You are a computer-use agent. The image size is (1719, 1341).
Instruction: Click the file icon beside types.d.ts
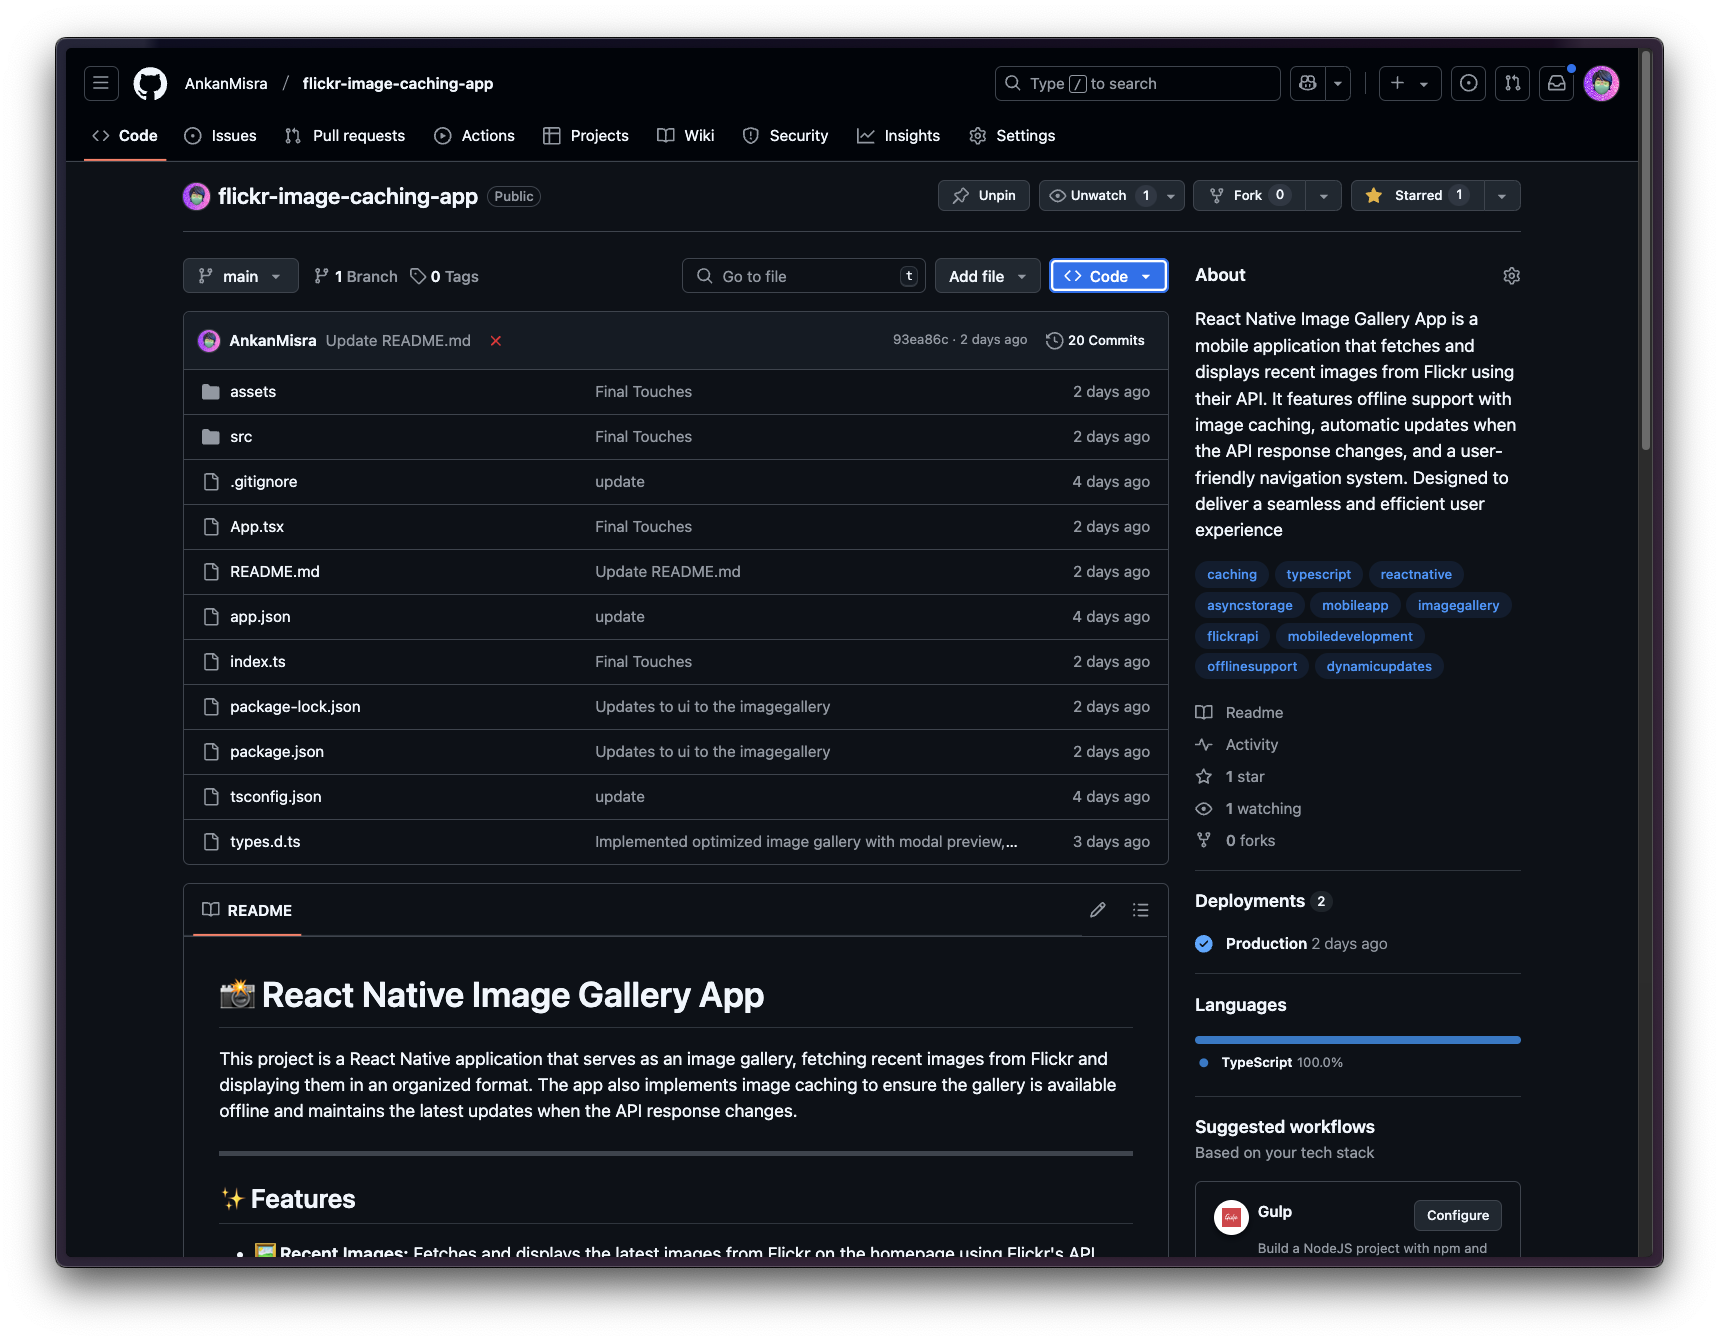point(211,842)
